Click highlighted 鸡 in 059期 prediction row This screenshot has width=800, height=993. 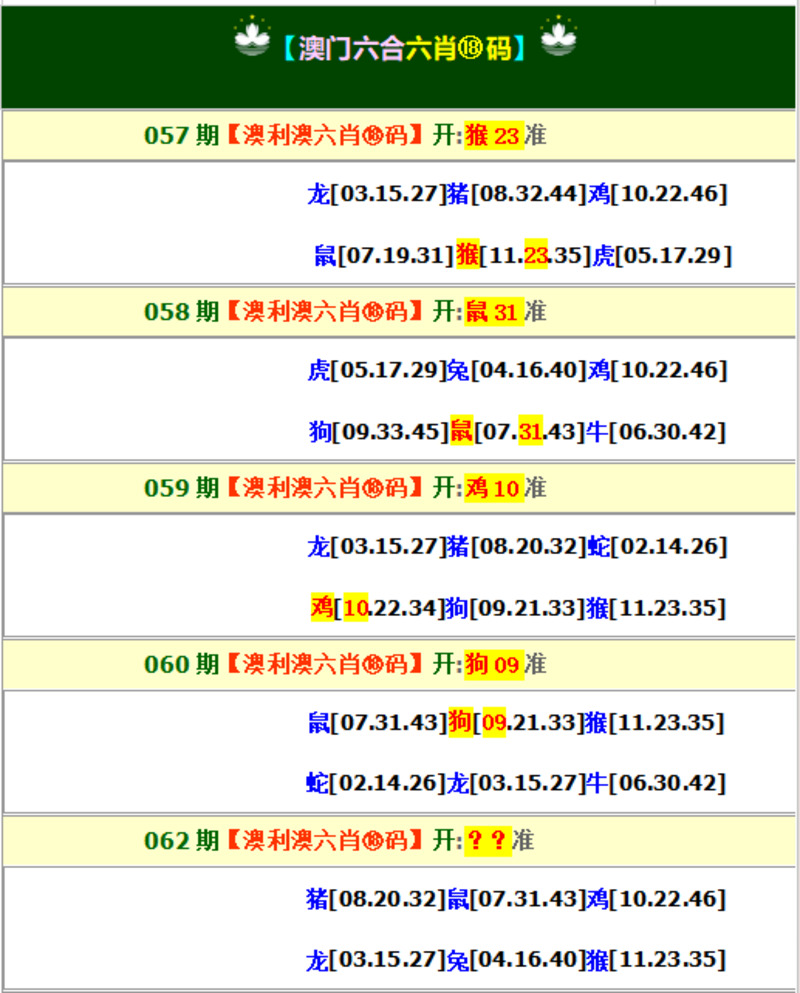pos(322,607)
